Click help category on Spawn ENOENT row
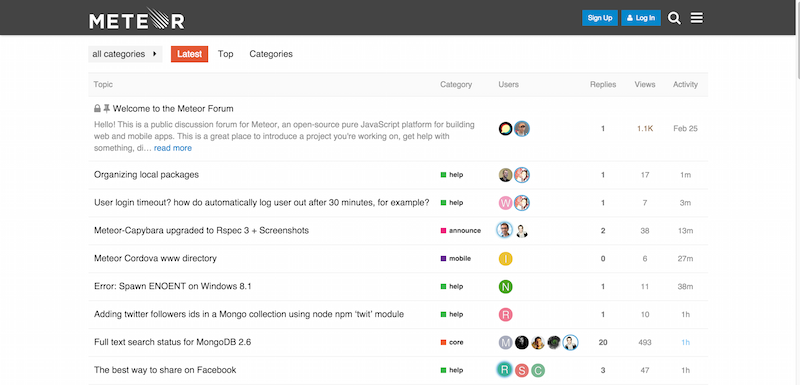The width and height of the screenshot is (800, 385). (452, 287)
